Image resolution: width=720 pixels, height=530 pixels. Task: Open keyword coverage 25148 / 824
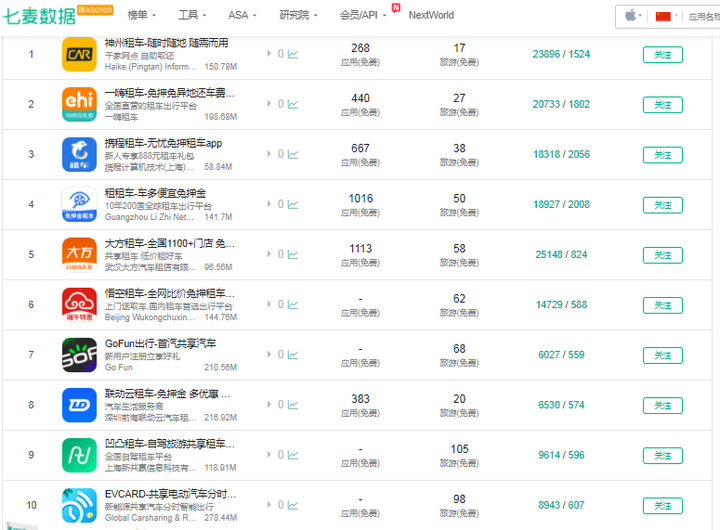[x=561, y=254]
